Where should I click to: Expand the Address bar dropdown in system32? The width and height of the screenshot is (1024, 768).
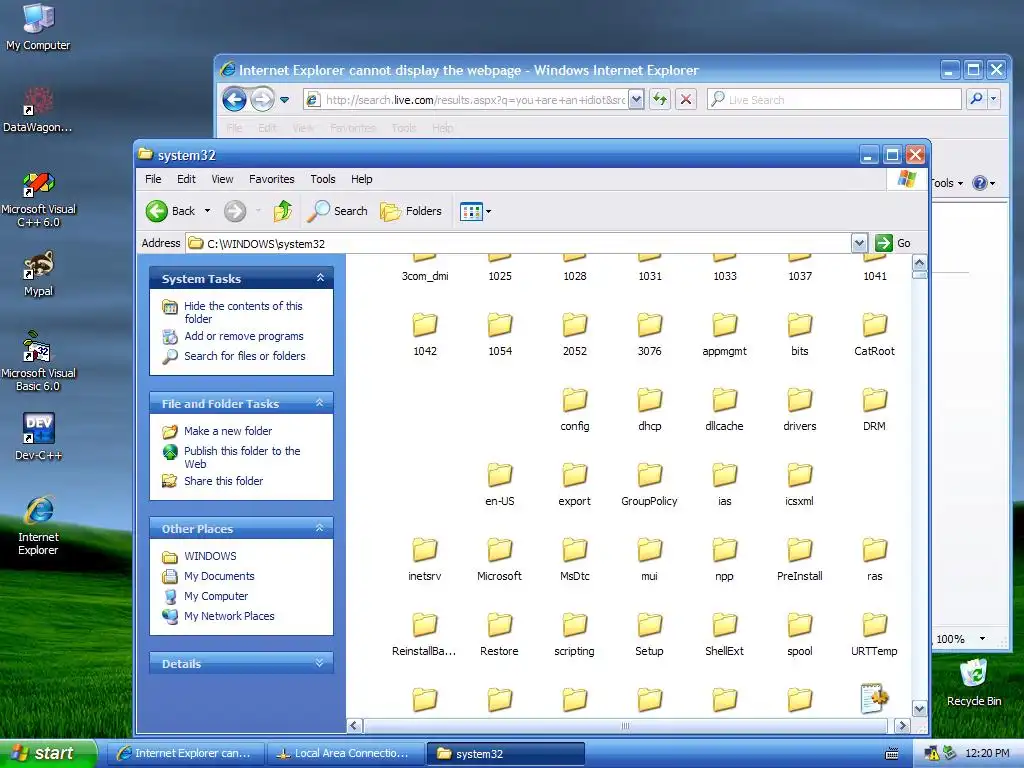tap(859, 243)
